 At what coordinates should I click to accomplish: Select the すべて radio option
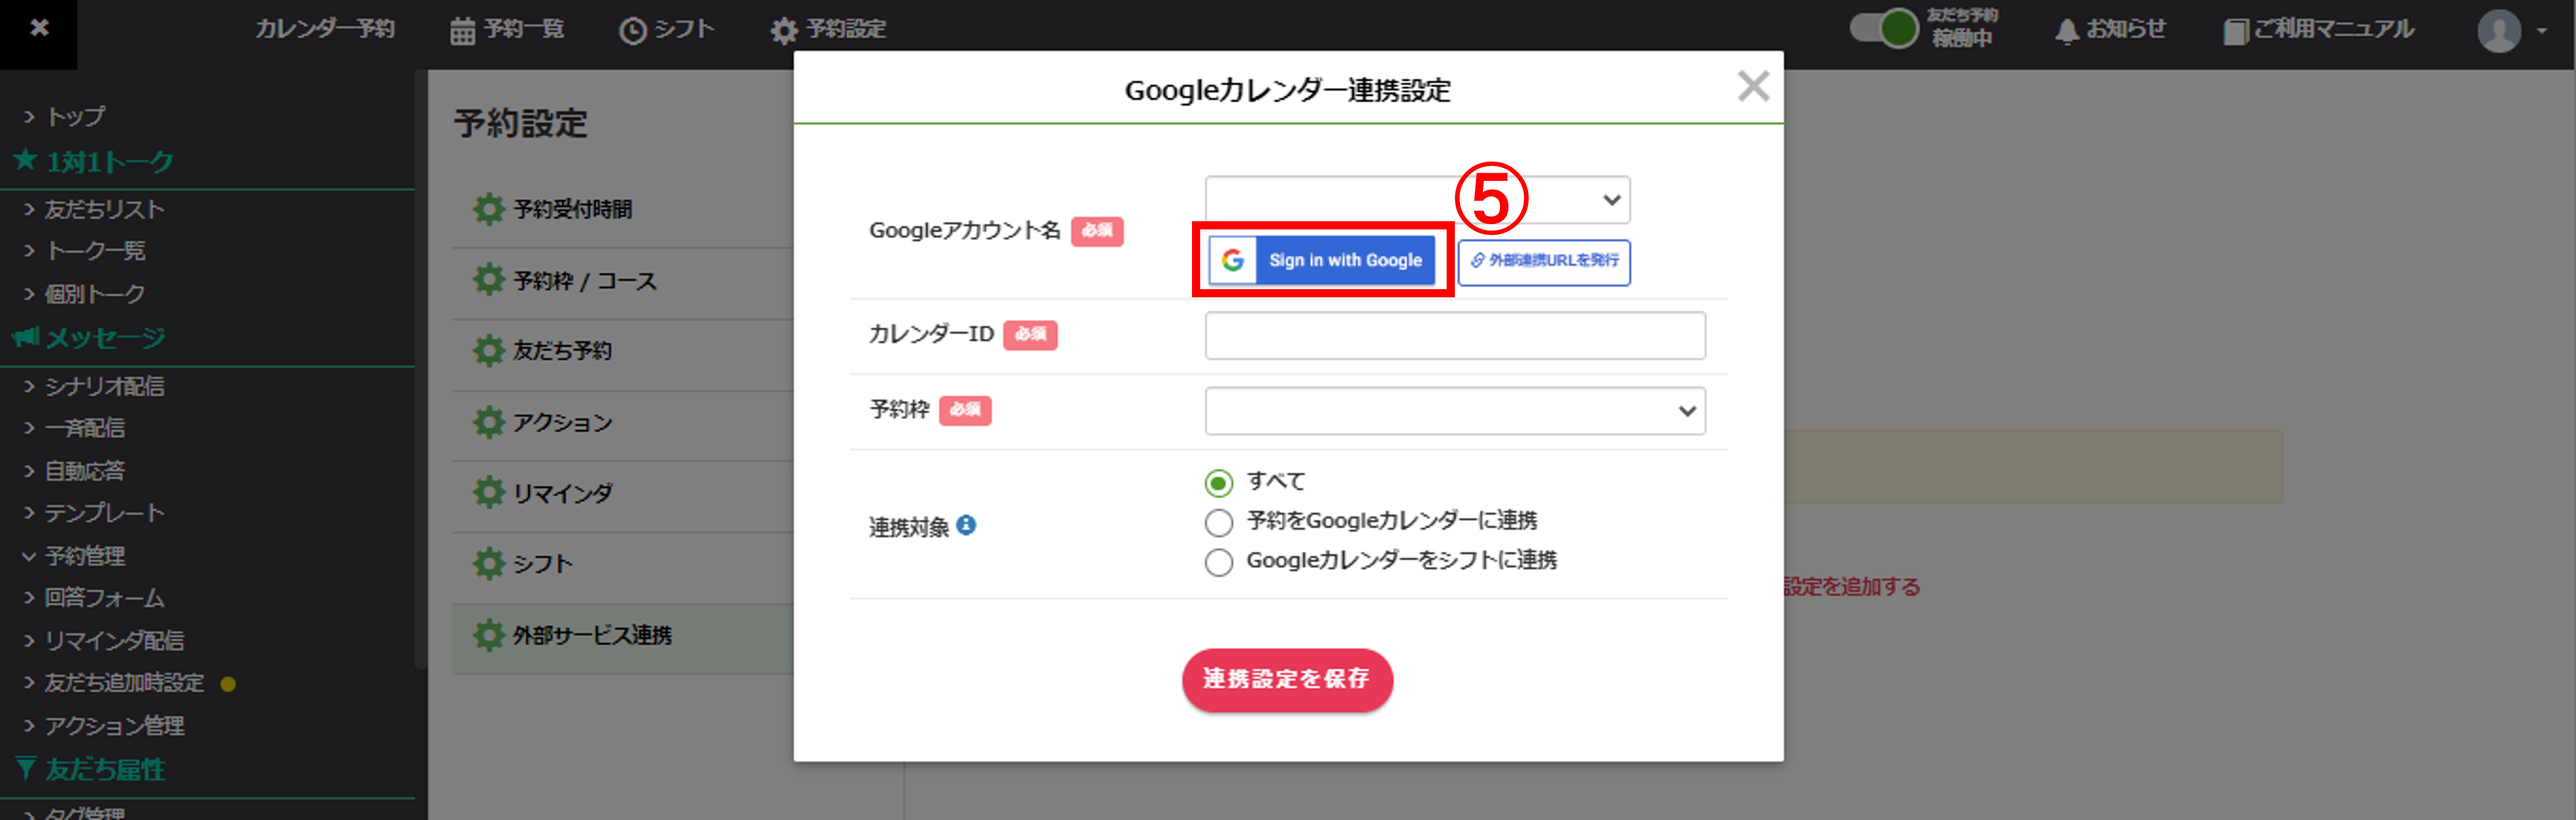(1218, 483)
